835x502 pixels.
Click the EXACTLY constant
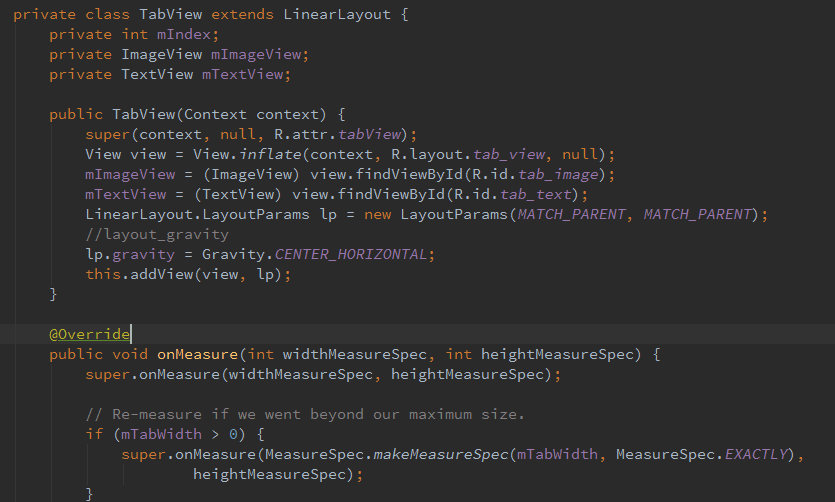[756, 455]
